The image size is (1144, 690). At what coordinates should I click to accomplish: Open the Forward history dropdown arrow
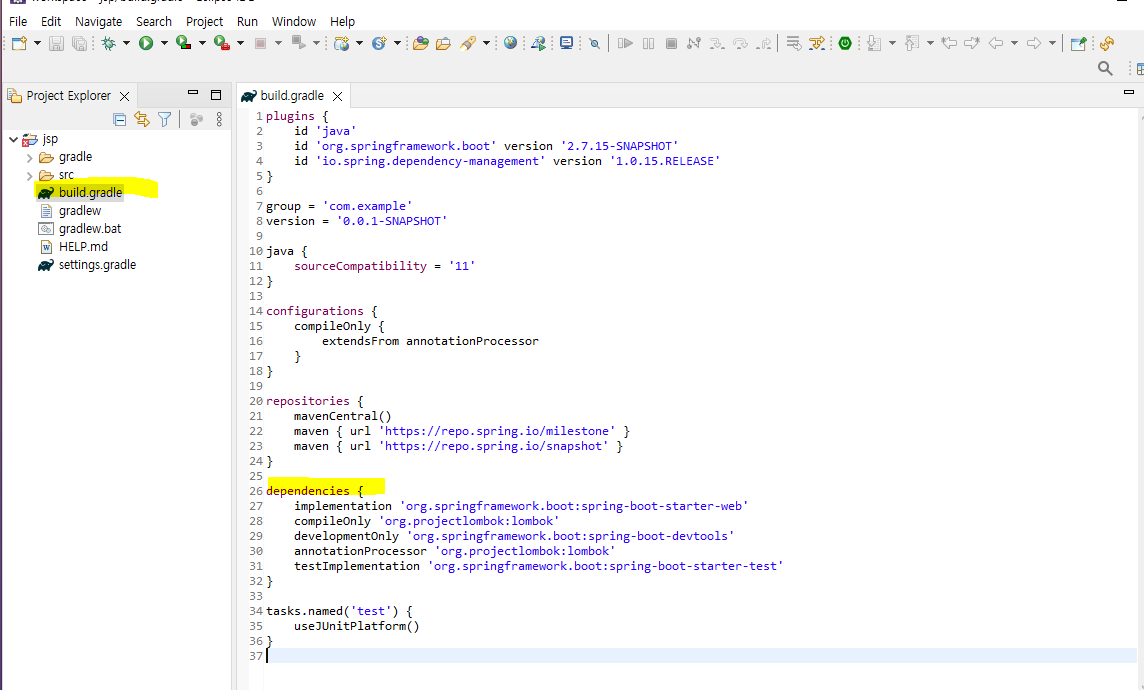tap(1052, 44)
